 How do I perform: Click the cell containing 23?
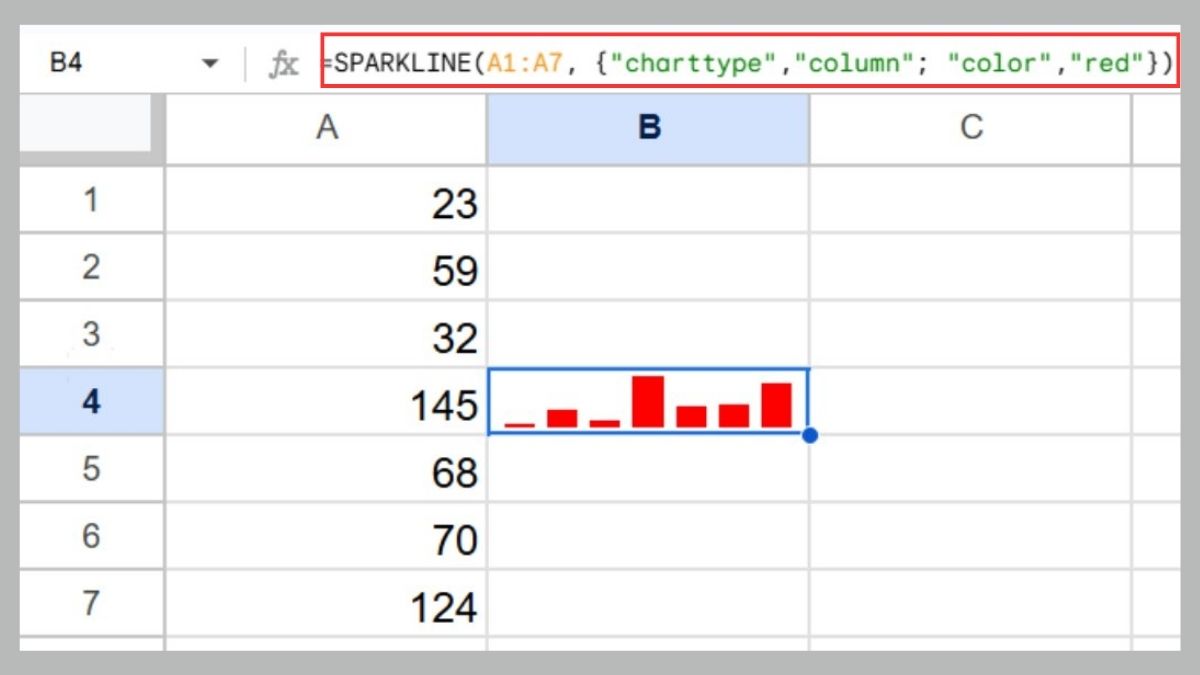327,202
